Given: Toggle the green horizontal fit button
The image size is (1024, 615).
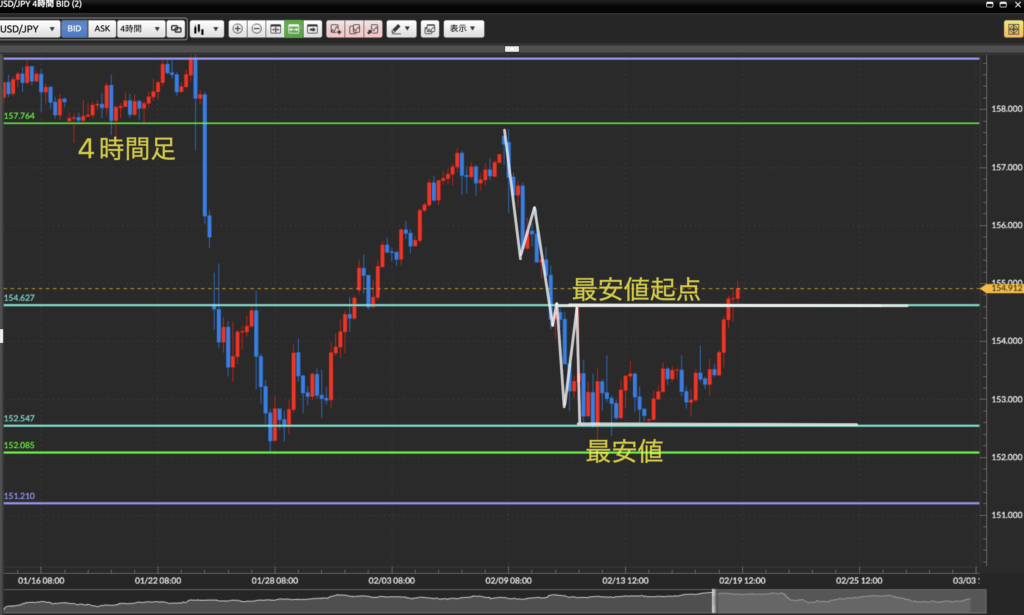Looking at the screenshot, I should [x=294, y=29].
